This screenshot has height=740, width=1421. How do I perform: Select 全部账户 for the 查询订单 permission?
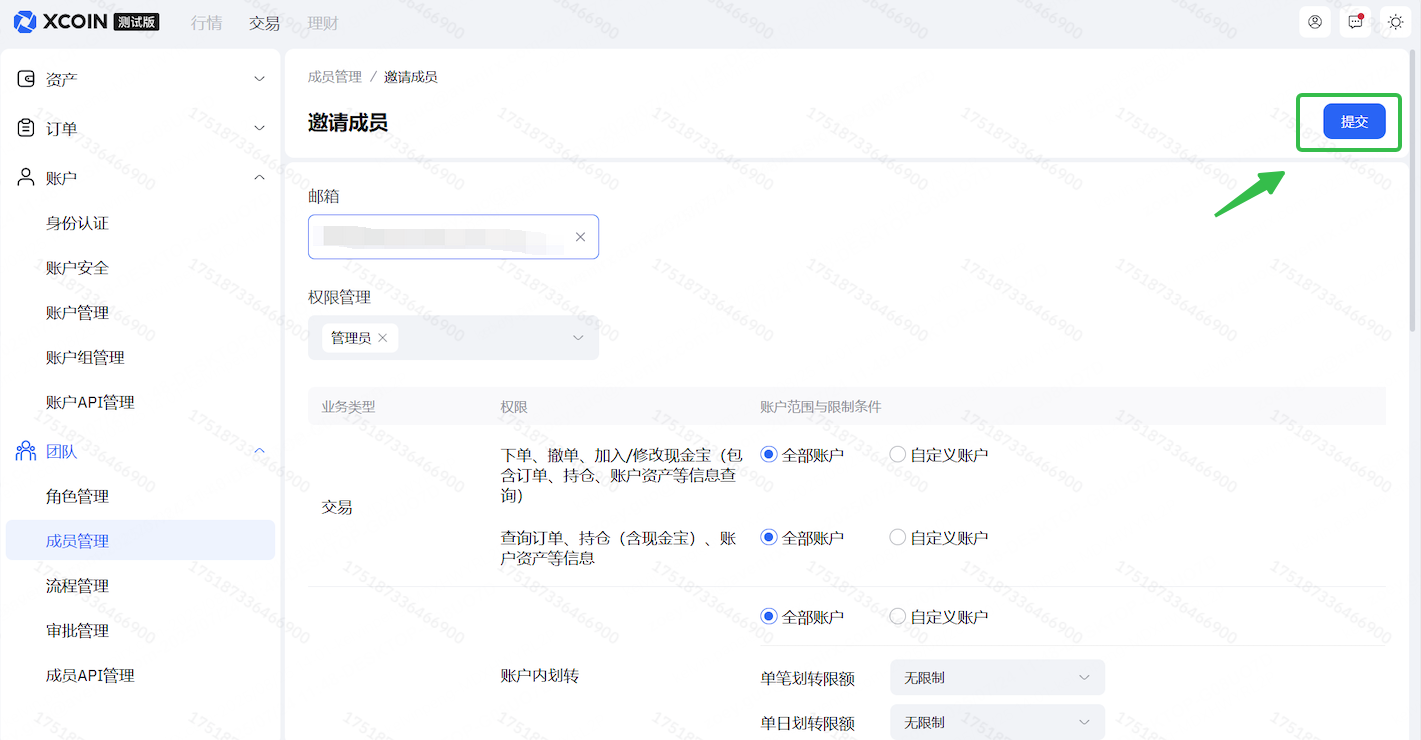(x=769, y=538)
